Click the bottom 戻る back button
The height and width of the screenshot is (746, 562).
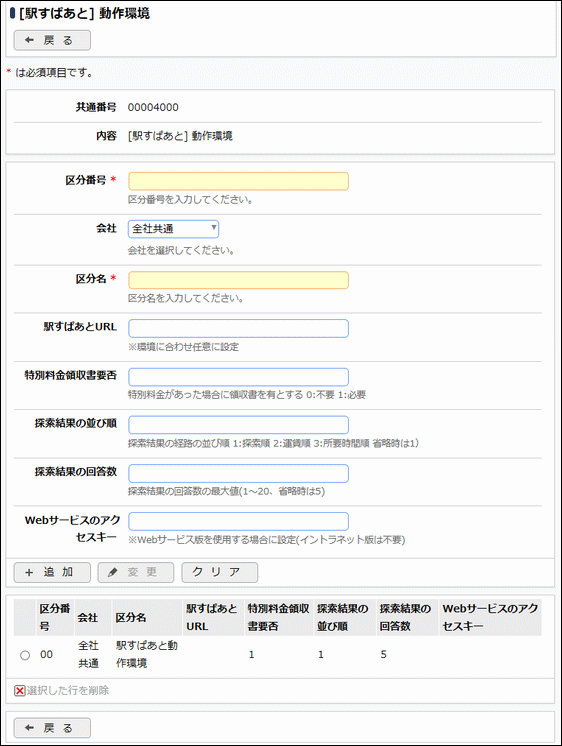coord(52,727)
